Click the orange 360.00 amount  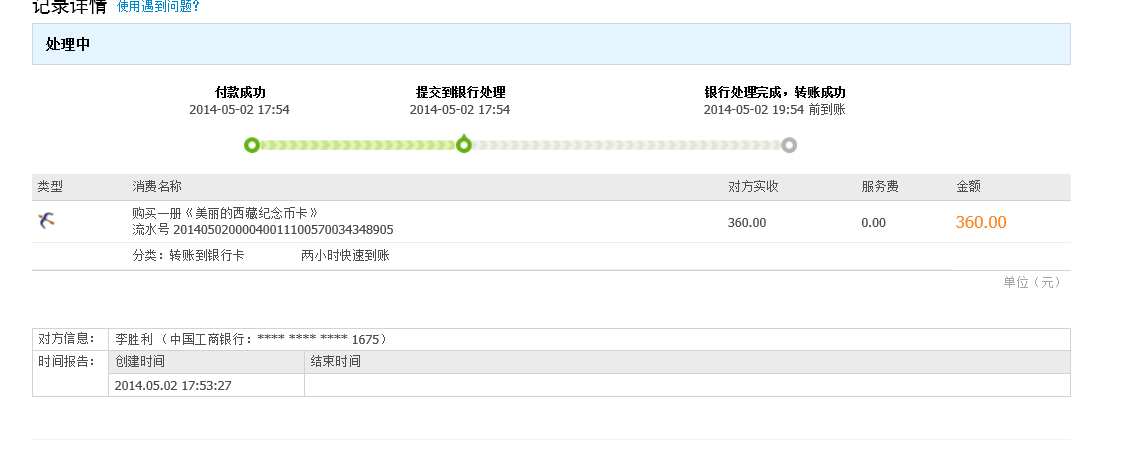pos(980,222)
